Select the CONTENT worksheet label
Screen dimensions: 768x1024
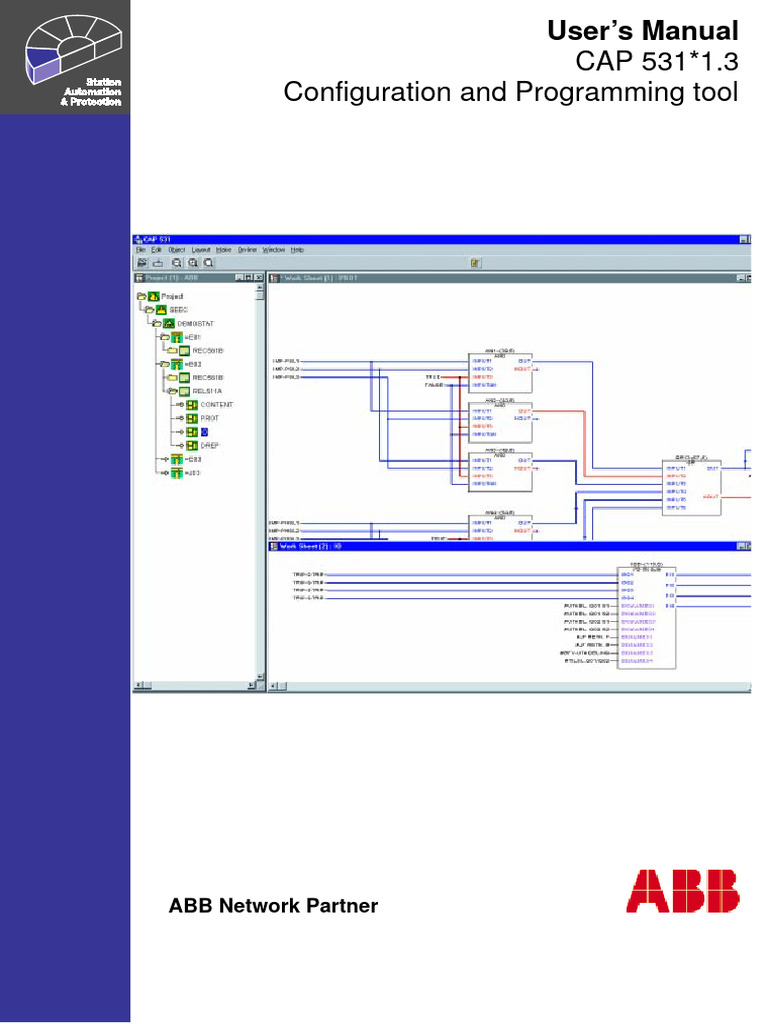coord(216,405)
